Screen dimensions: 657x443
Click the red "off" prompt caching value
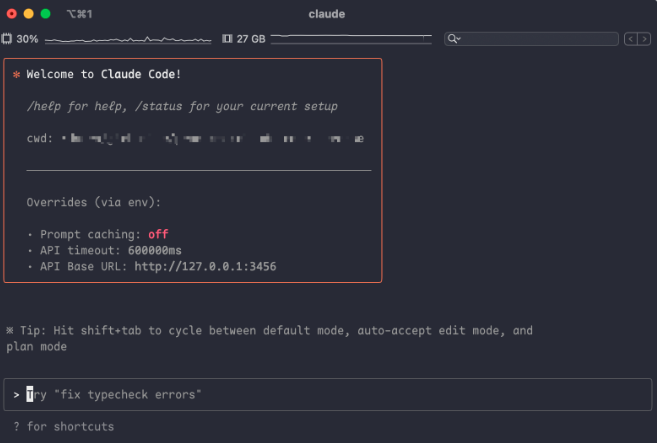click(x=158, y=235)
